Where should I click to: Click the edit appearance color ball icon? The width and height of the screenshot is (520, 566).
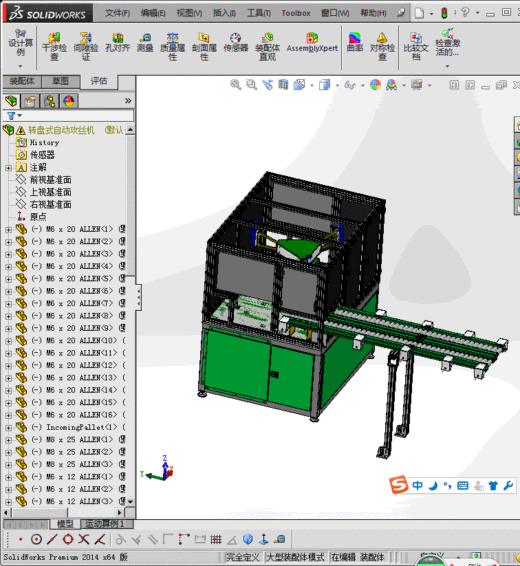click(375, 85)
